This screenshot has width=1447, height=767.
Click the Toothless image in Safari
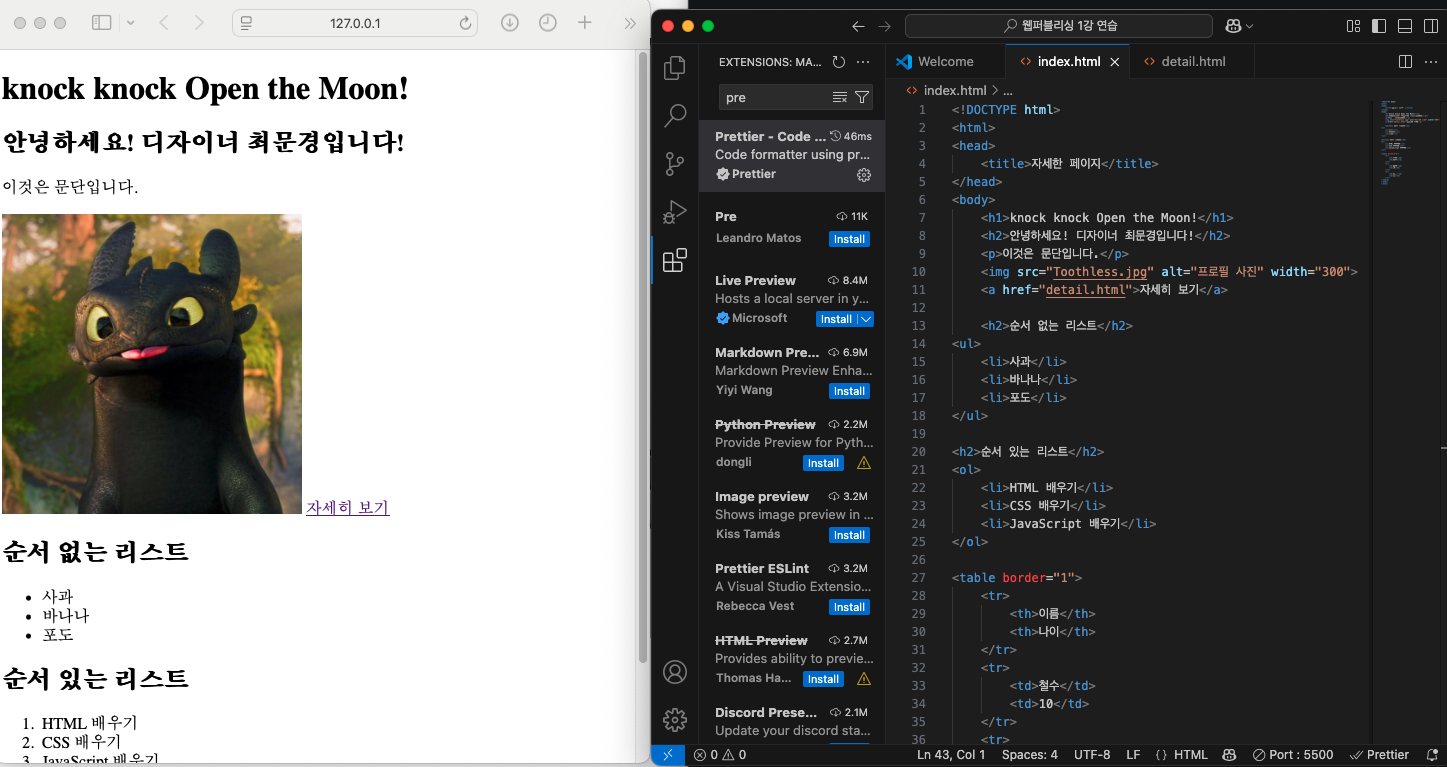tap(152, 364)
